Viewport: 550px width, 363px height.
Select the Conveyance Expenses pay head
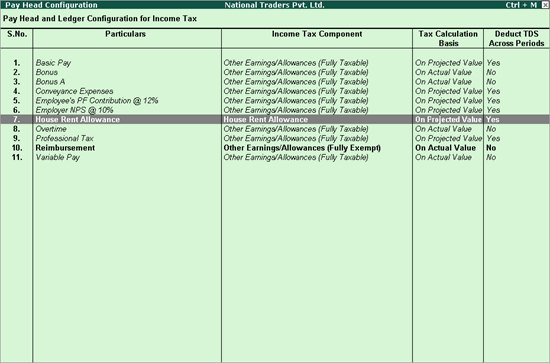[x=74, y=91]
